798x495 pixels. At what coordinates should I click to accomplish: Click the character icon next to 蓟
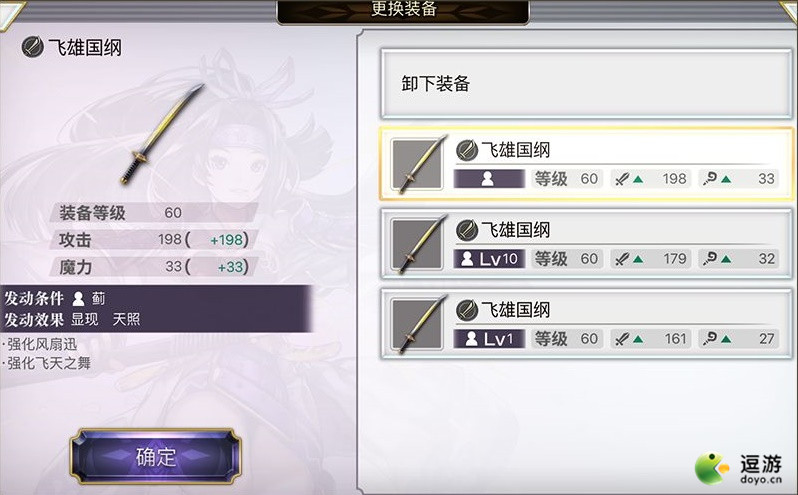tap(78, 298)
